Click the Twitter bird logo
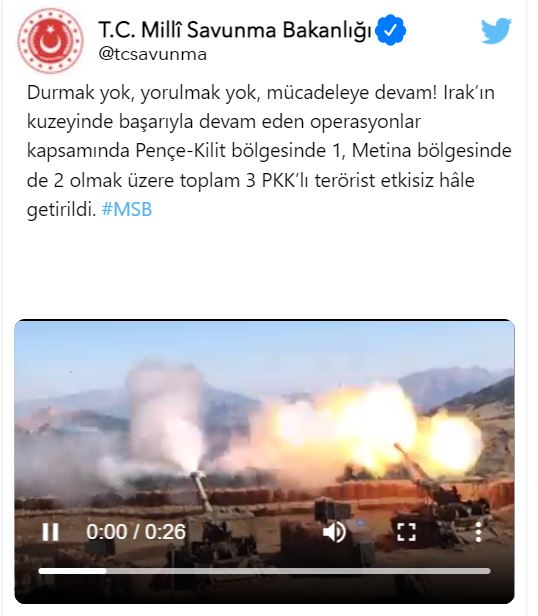 [496, 31]
